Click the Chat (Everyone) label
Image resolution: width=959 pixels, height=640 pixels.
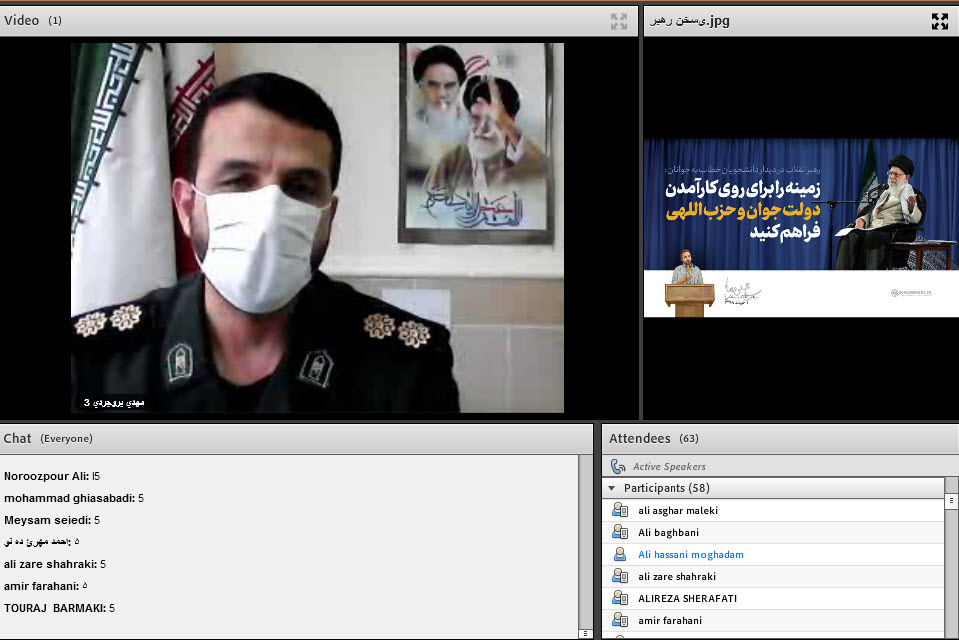click(x=66, y=439)
